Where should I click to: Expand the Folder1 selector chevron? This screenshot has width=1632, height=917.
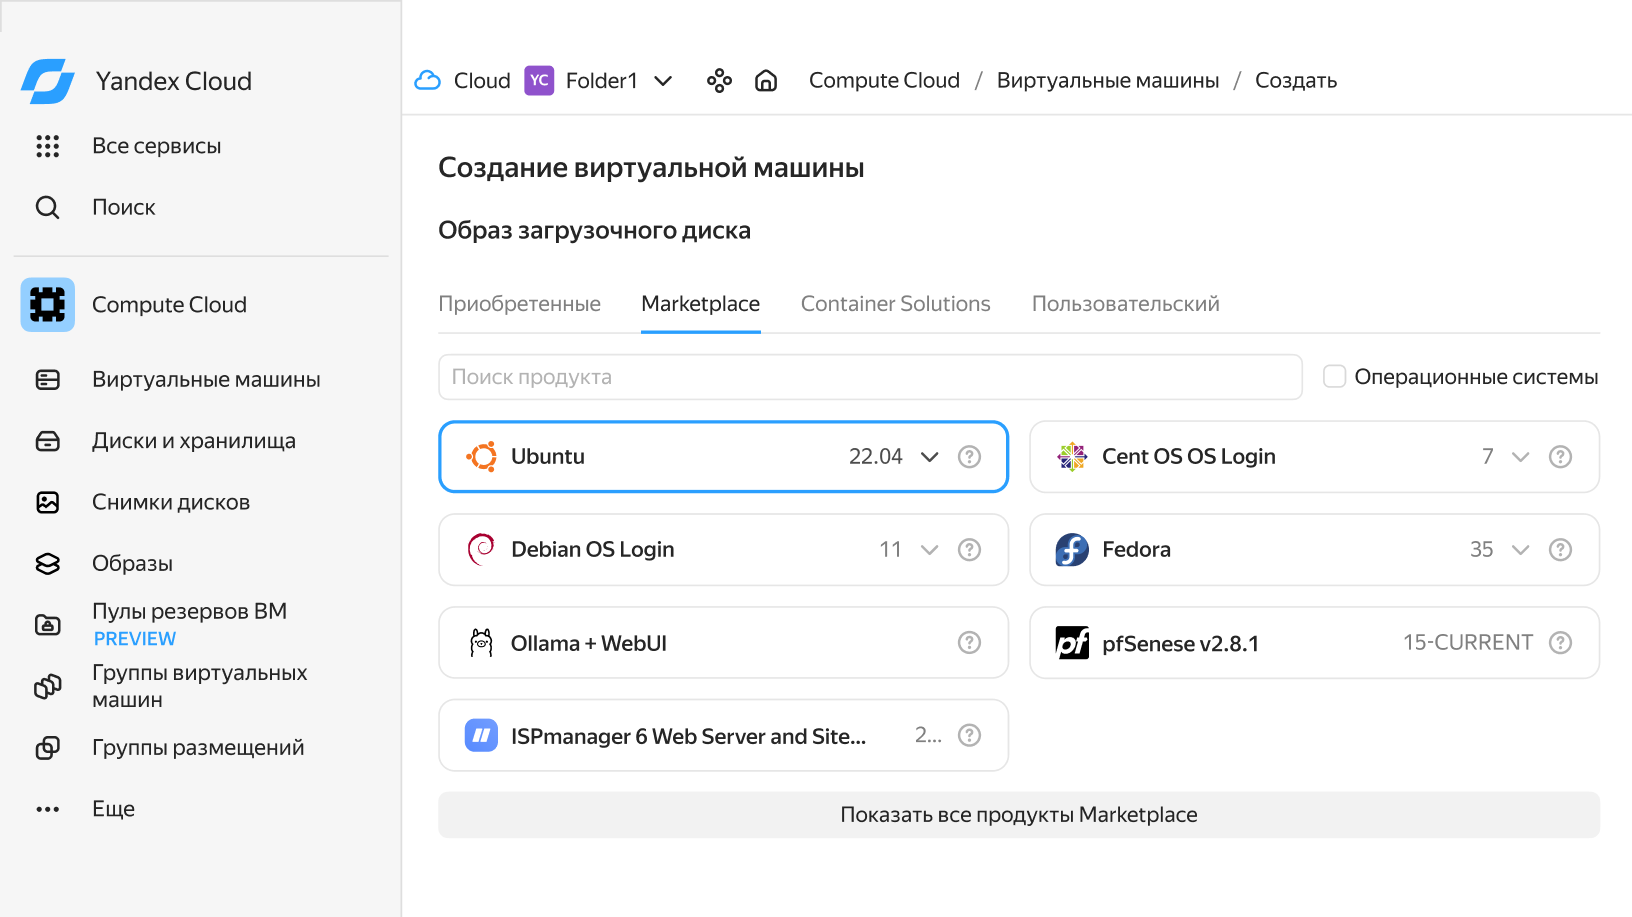point(663,81)
